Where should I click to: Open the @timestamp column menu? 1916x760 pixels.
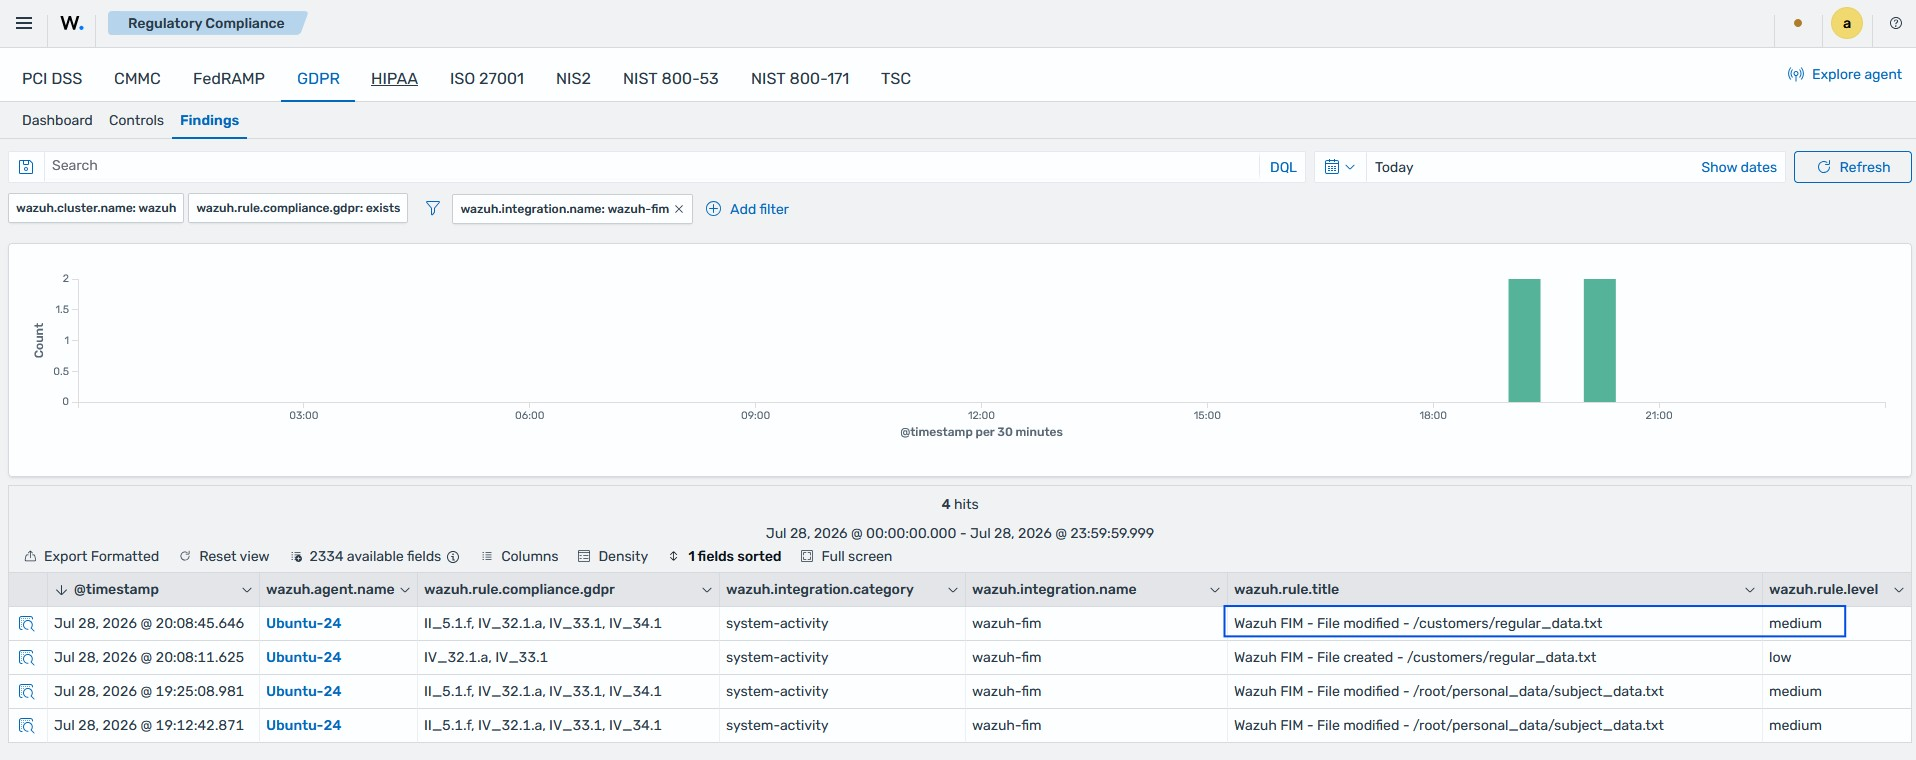(247, 590)
